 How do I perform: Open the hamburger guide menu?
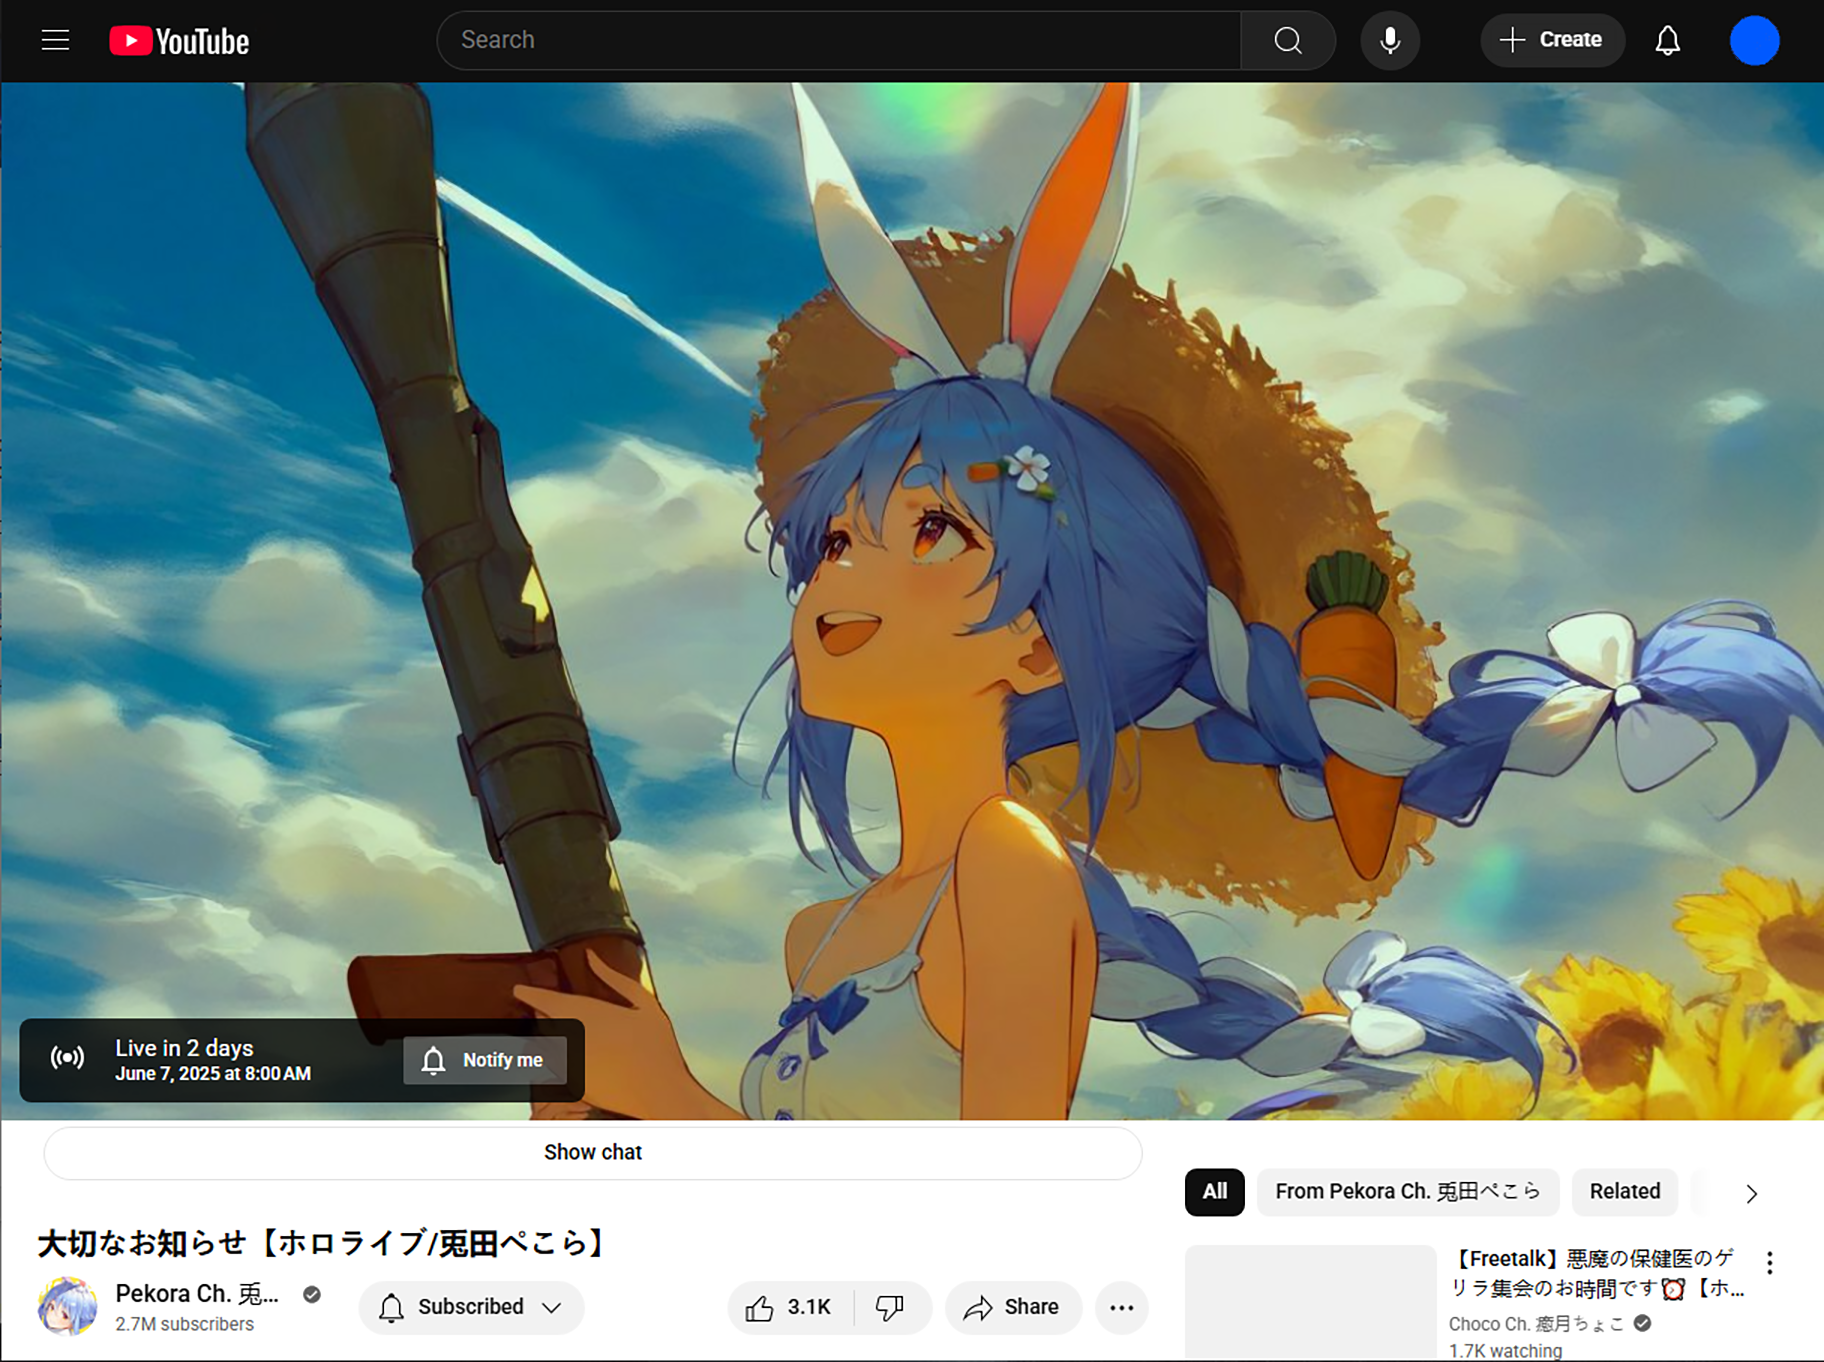pyautogui.click(x=55, y=40)
